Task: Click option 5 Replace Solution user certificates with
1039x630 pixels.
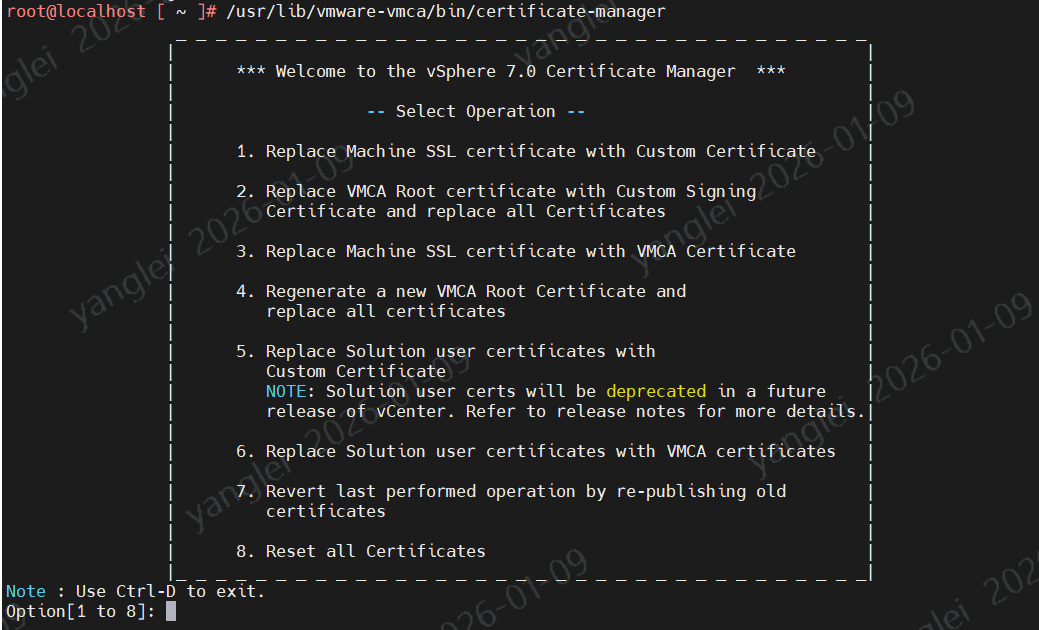Action: [x=445, y=351]
